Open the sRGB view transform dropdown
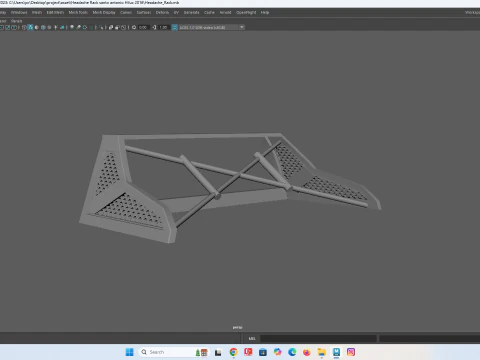 point(212,27)
